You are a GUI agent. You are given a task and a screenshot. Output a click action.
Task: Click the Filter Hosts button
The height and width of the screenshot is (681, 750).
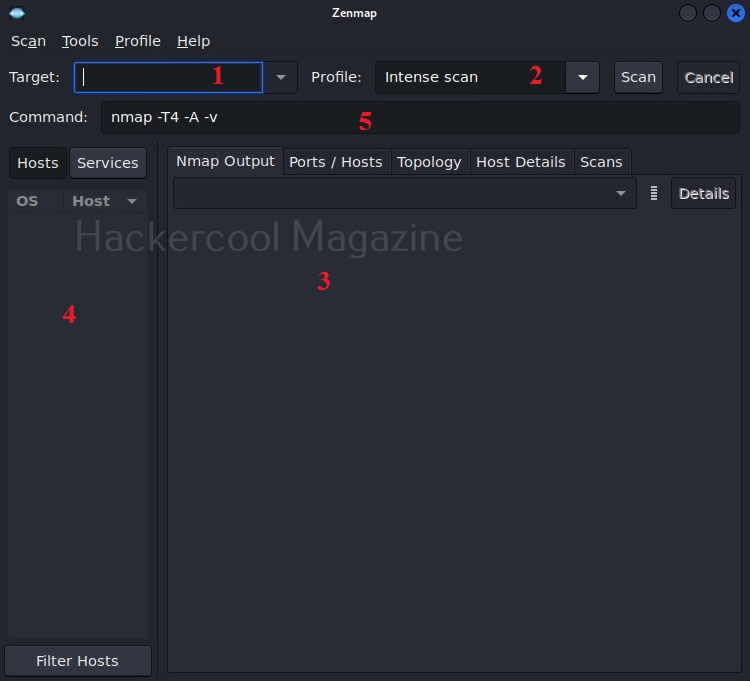pos(77,661)
